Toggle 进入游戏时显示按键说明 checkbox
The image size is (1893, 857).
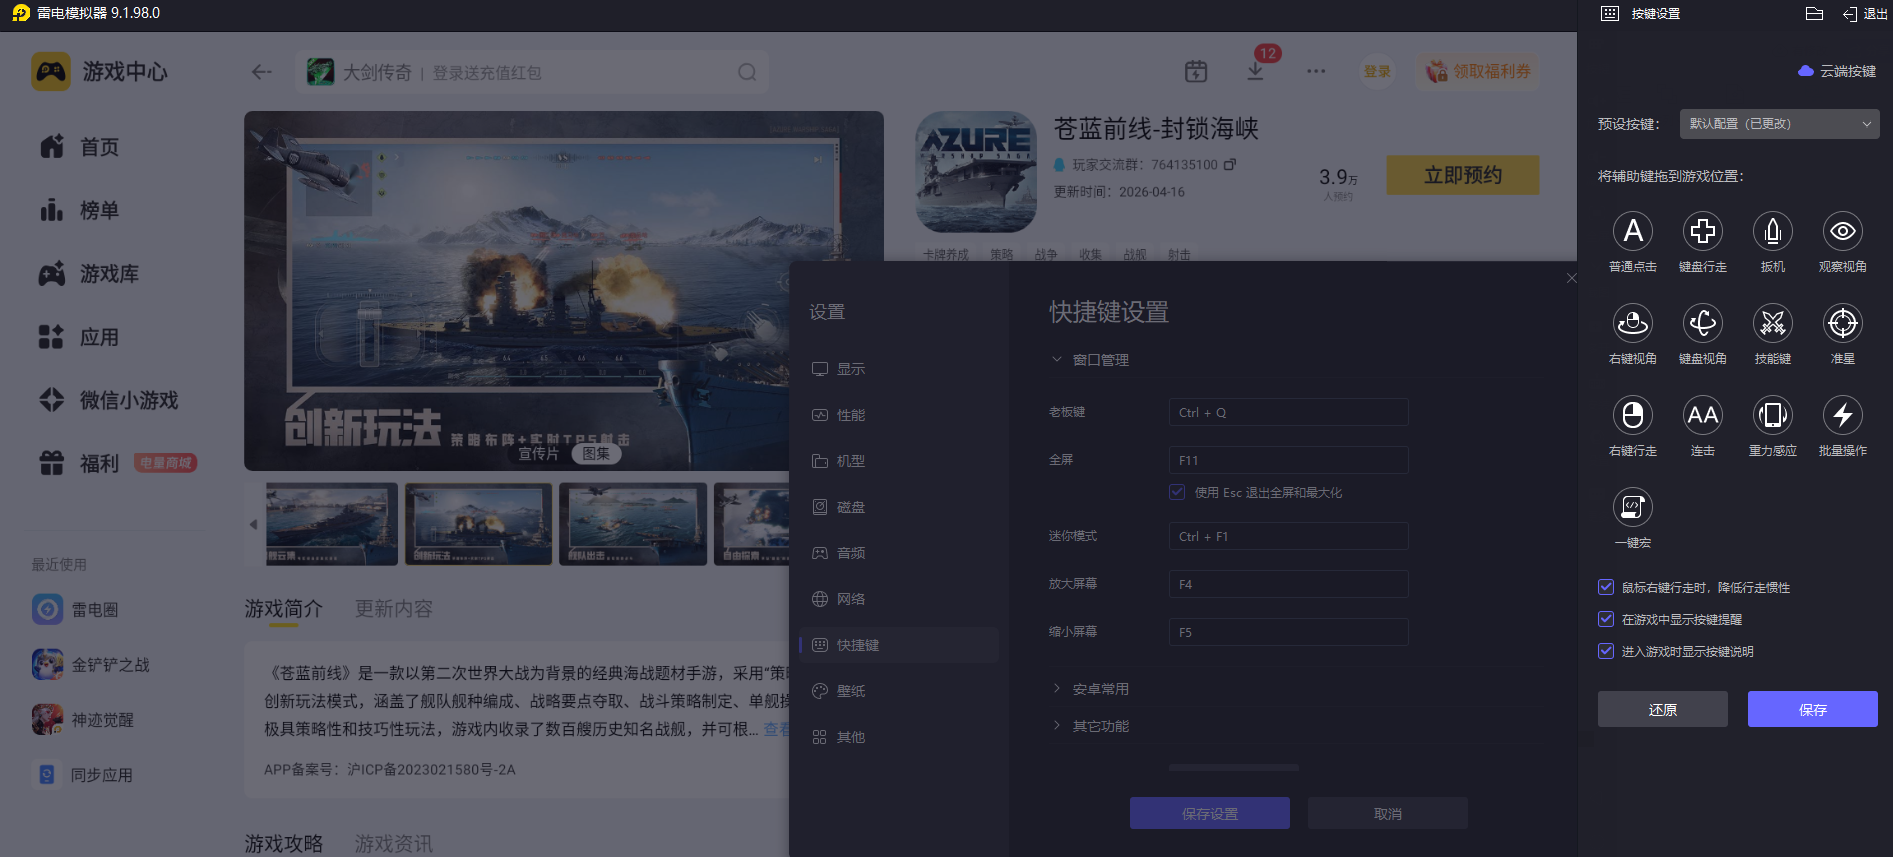coord(1606,652)
